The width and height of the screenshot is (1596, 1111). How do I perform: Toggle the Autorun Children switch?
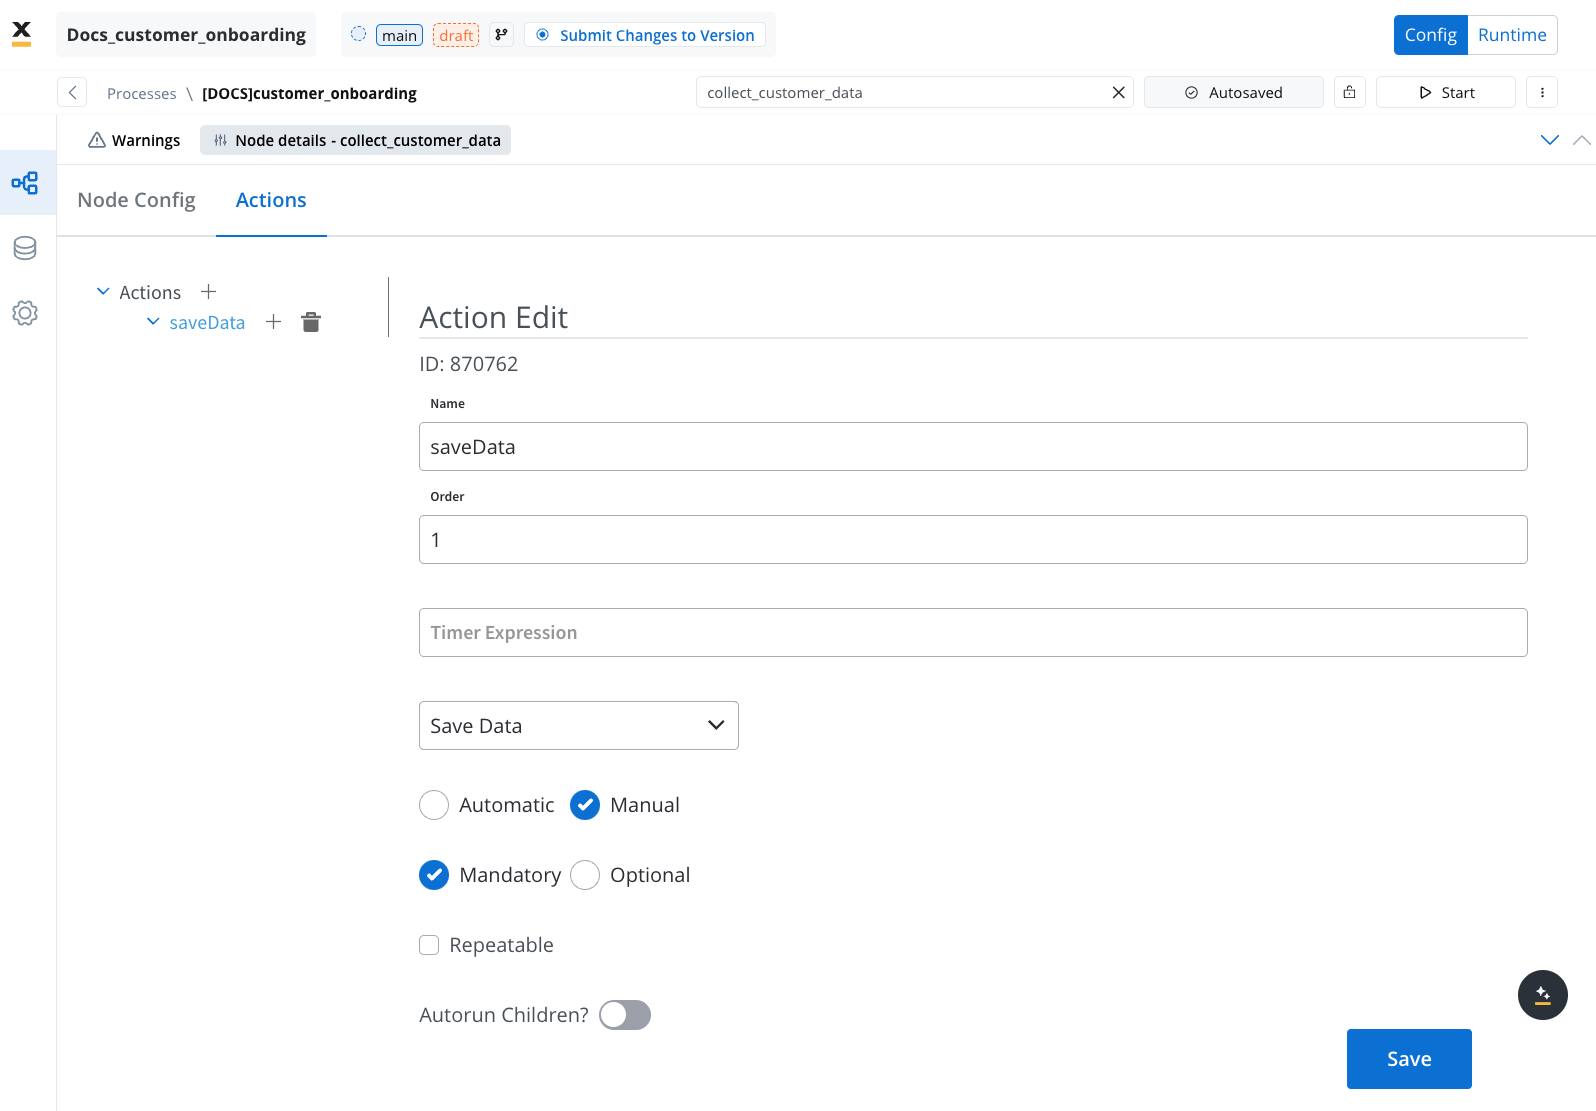coord(625,1015)
